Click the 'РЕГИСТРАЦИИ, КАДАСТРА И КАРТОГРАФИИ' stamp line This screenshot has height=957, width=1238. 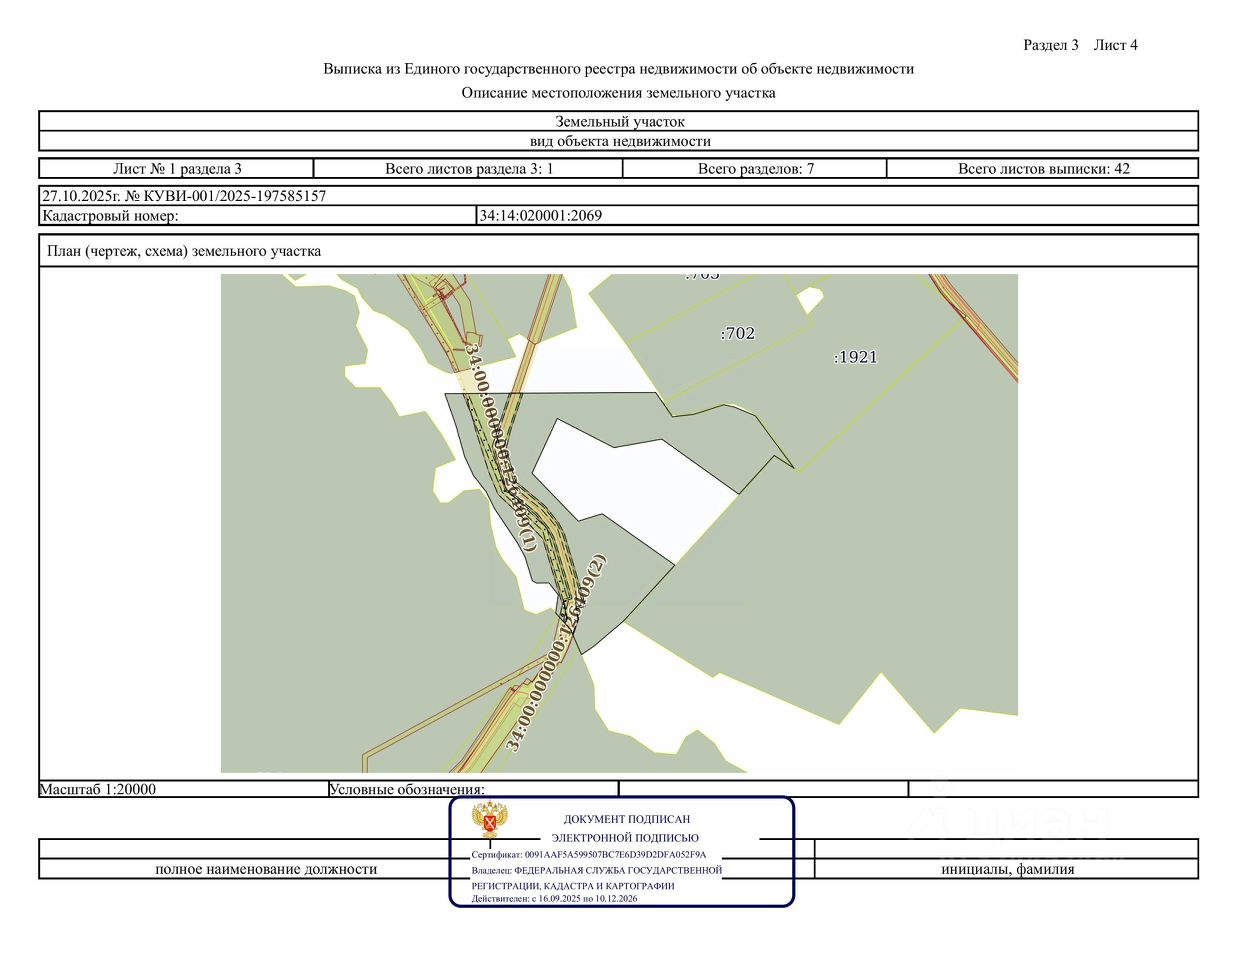point(573,886)
